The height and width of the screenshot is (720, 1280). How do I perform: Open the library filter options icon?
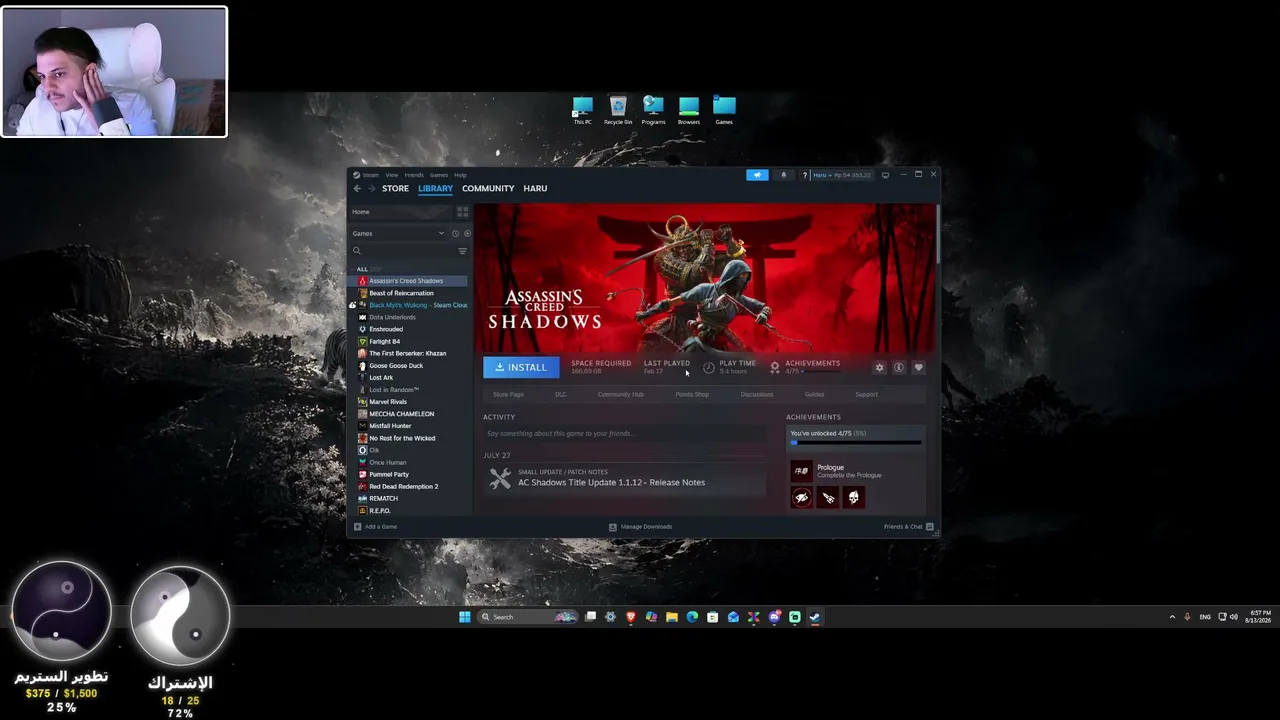point(462,251)
